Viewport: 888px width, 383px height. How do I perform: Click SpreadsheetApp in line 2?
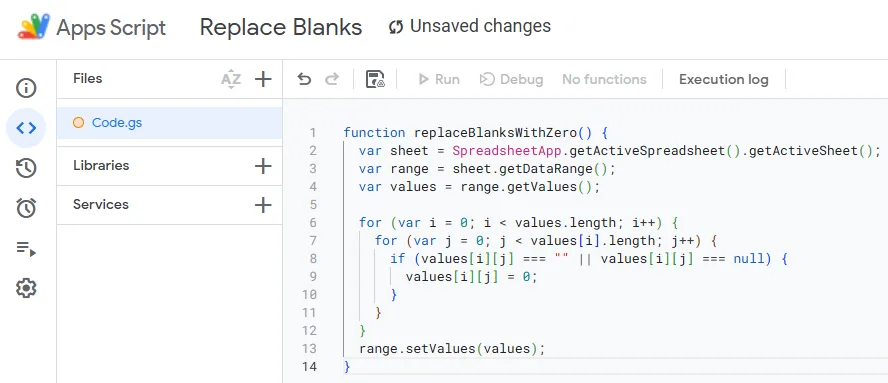tap(507, 151)
